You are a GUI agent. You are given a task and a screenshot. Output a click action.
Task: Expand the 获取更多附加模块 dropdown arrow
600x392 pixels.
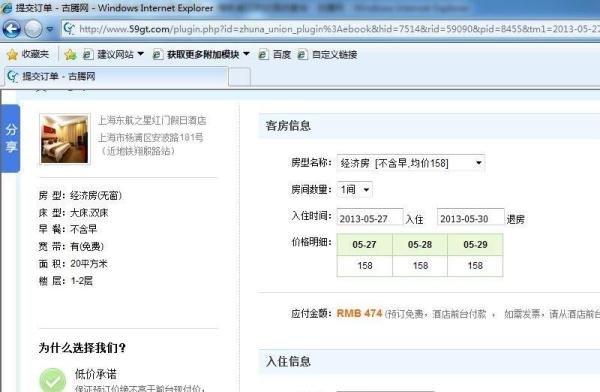246,54
